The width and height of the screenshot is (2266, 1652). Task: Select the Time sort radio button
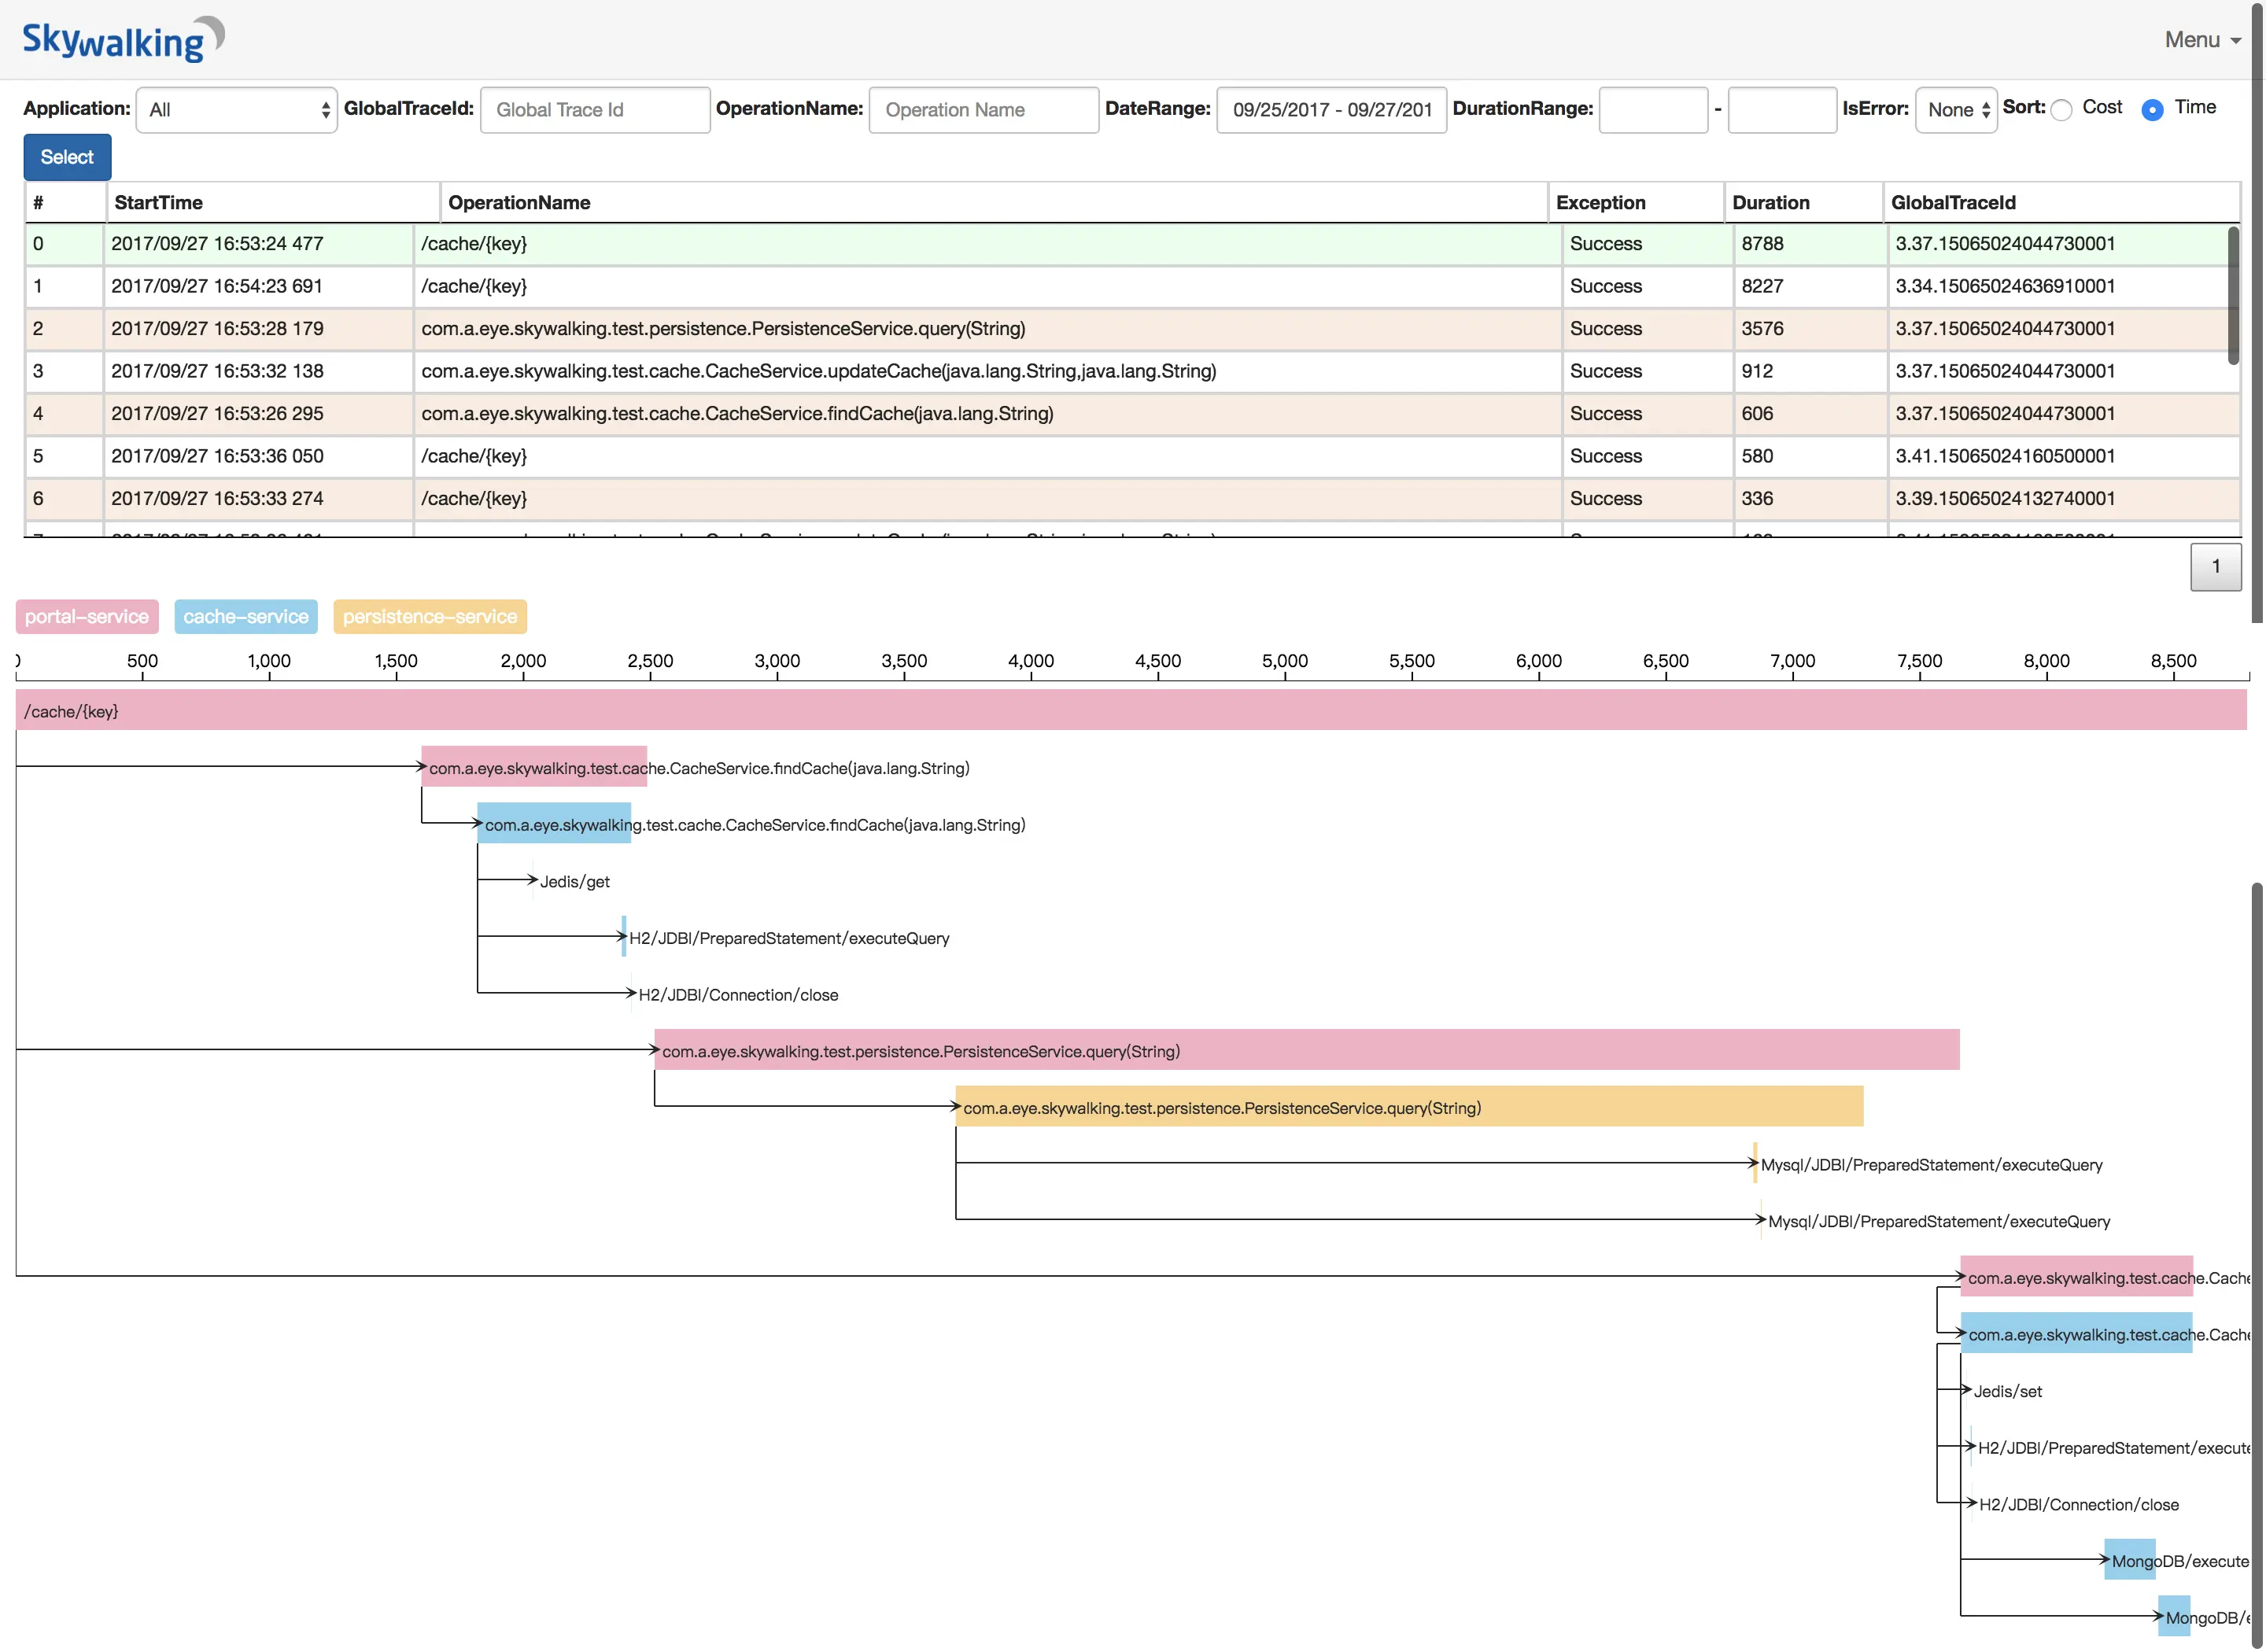(x=2152, y=110)
